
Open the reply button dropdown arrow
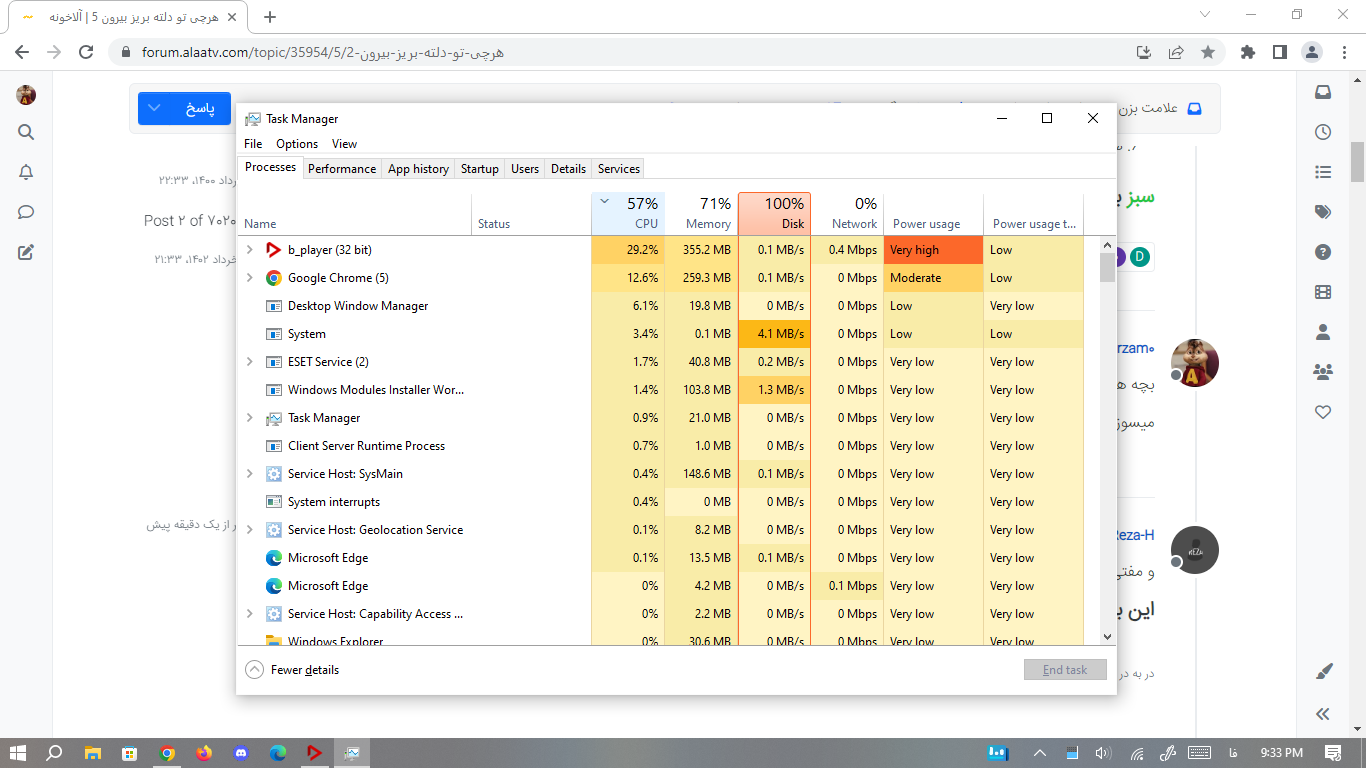(x=154, y=109)
